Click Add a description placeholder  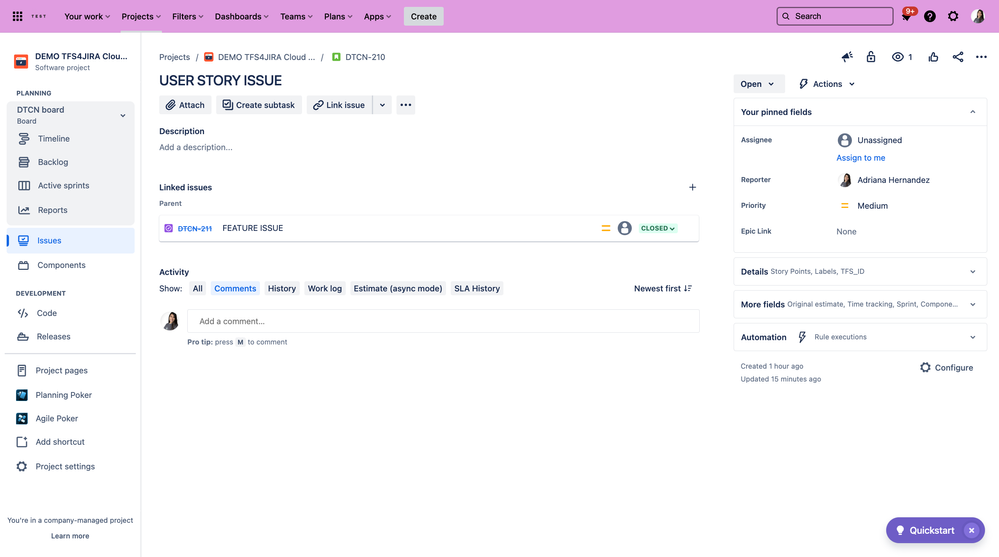click(196, 147)
